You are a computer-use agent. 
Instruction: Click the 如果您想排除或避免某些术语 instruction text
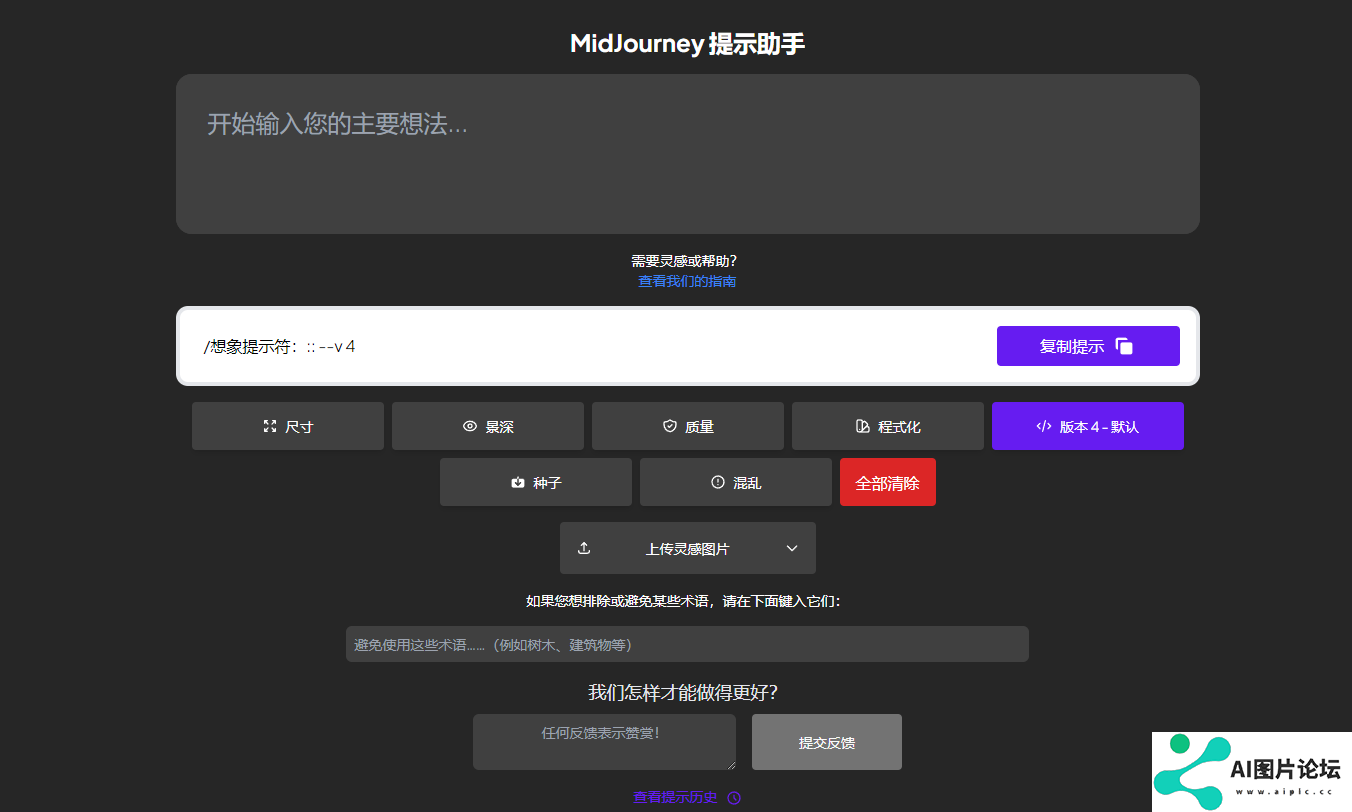[683, 601]
